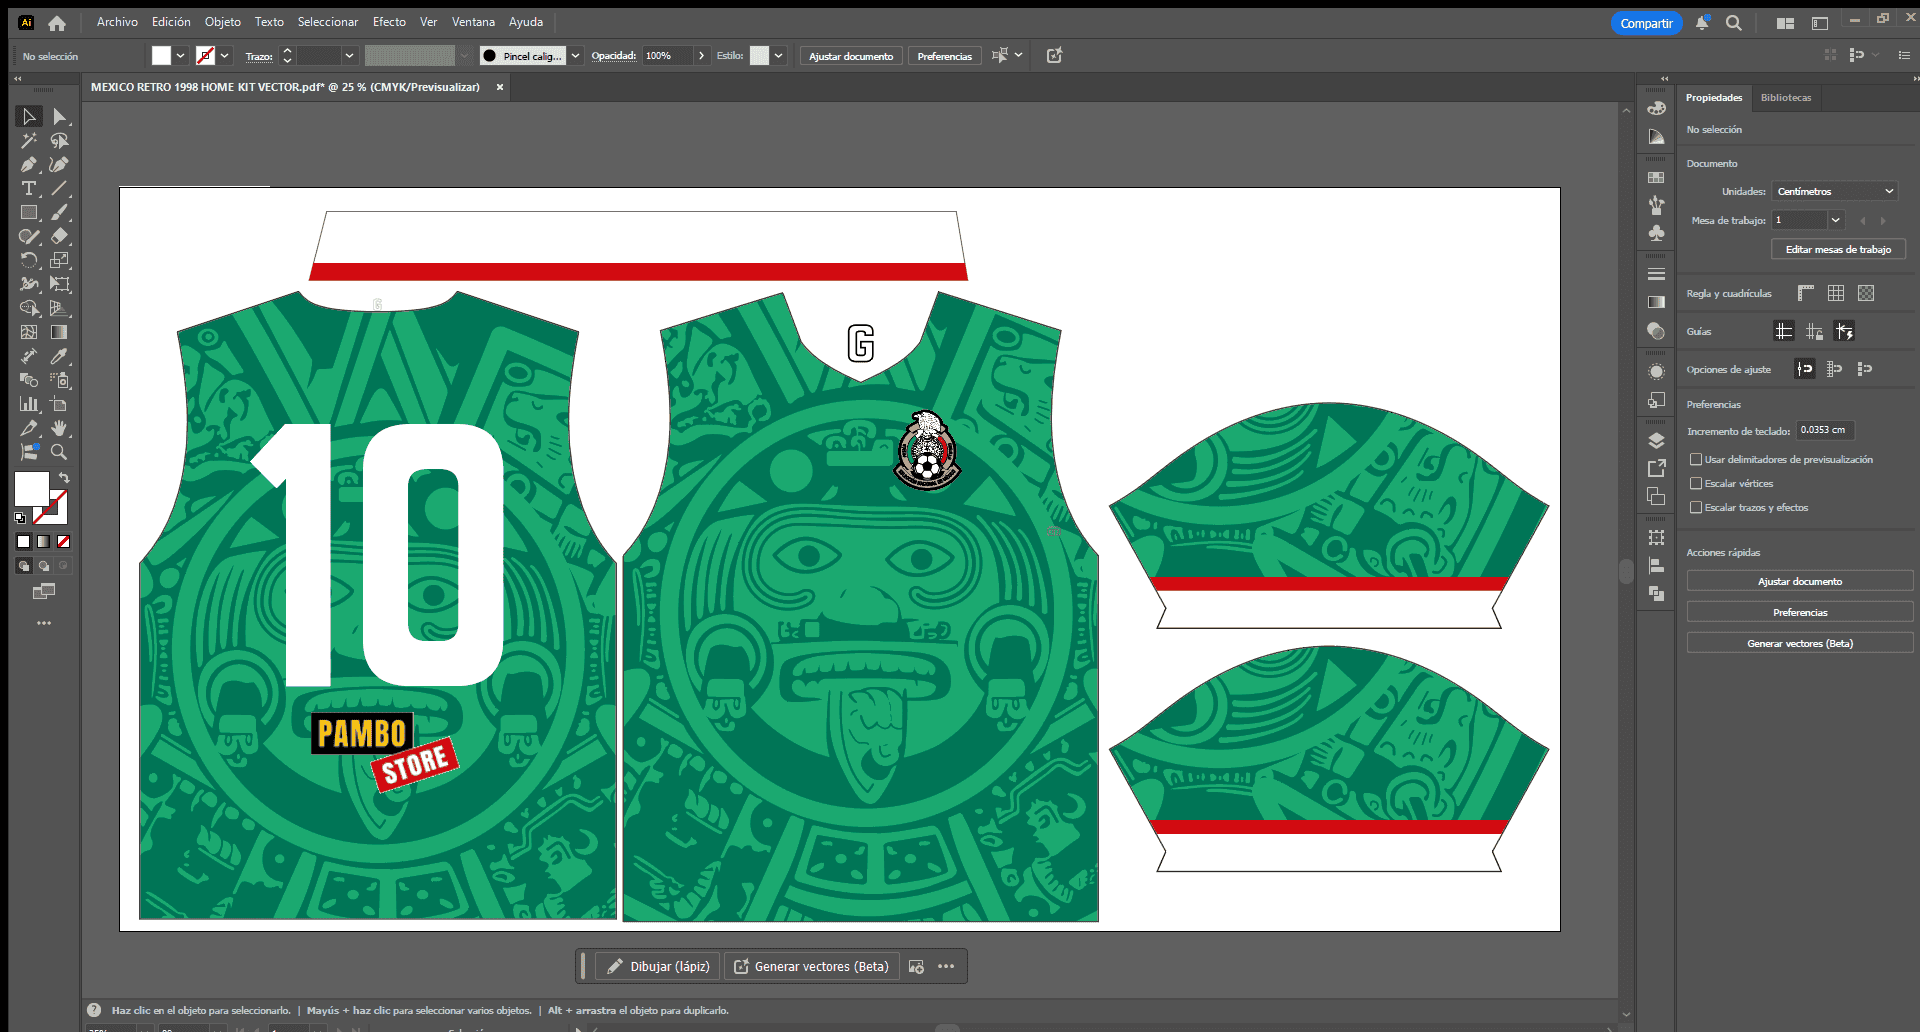
Task: Switch to the Bibliotecas tab
Action: click(x=1786, y=98)
